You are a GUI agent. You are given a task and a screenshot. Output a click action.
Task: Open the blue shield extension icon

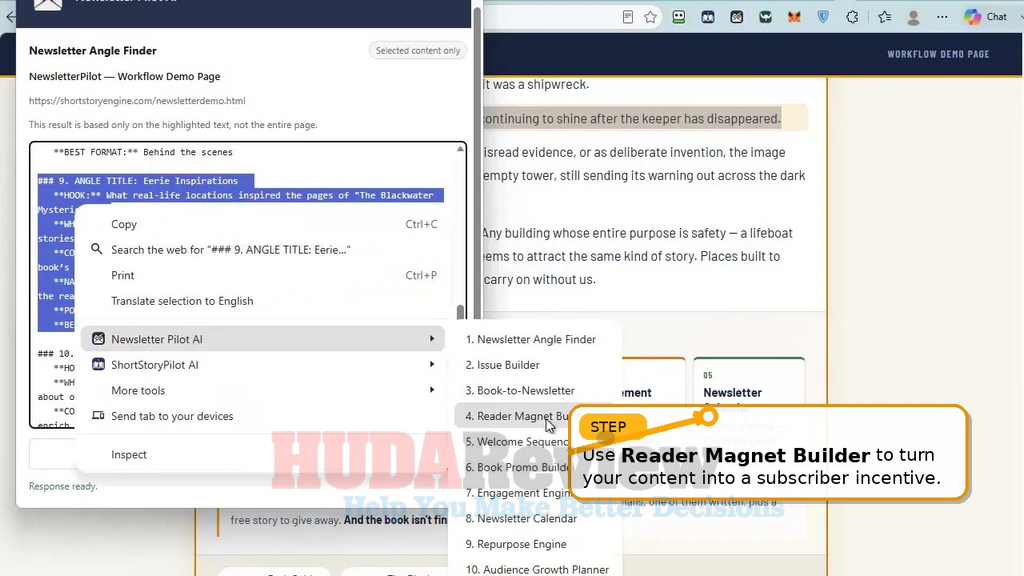tap(823, 17)
